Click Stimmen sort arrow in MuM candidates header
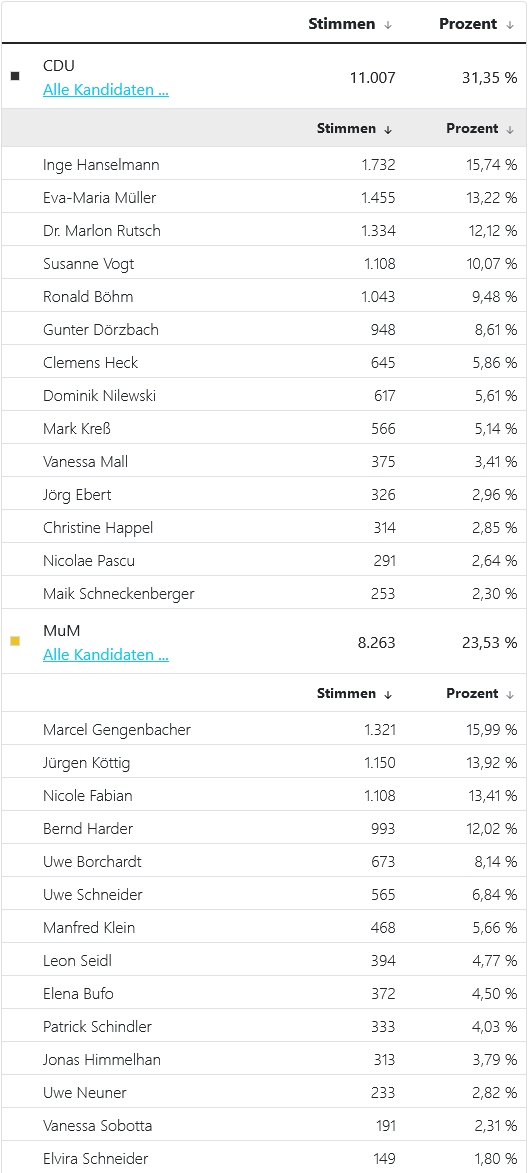Image resolution: width=529 pixels, height=1173 pixels. (x=388, y=693)
